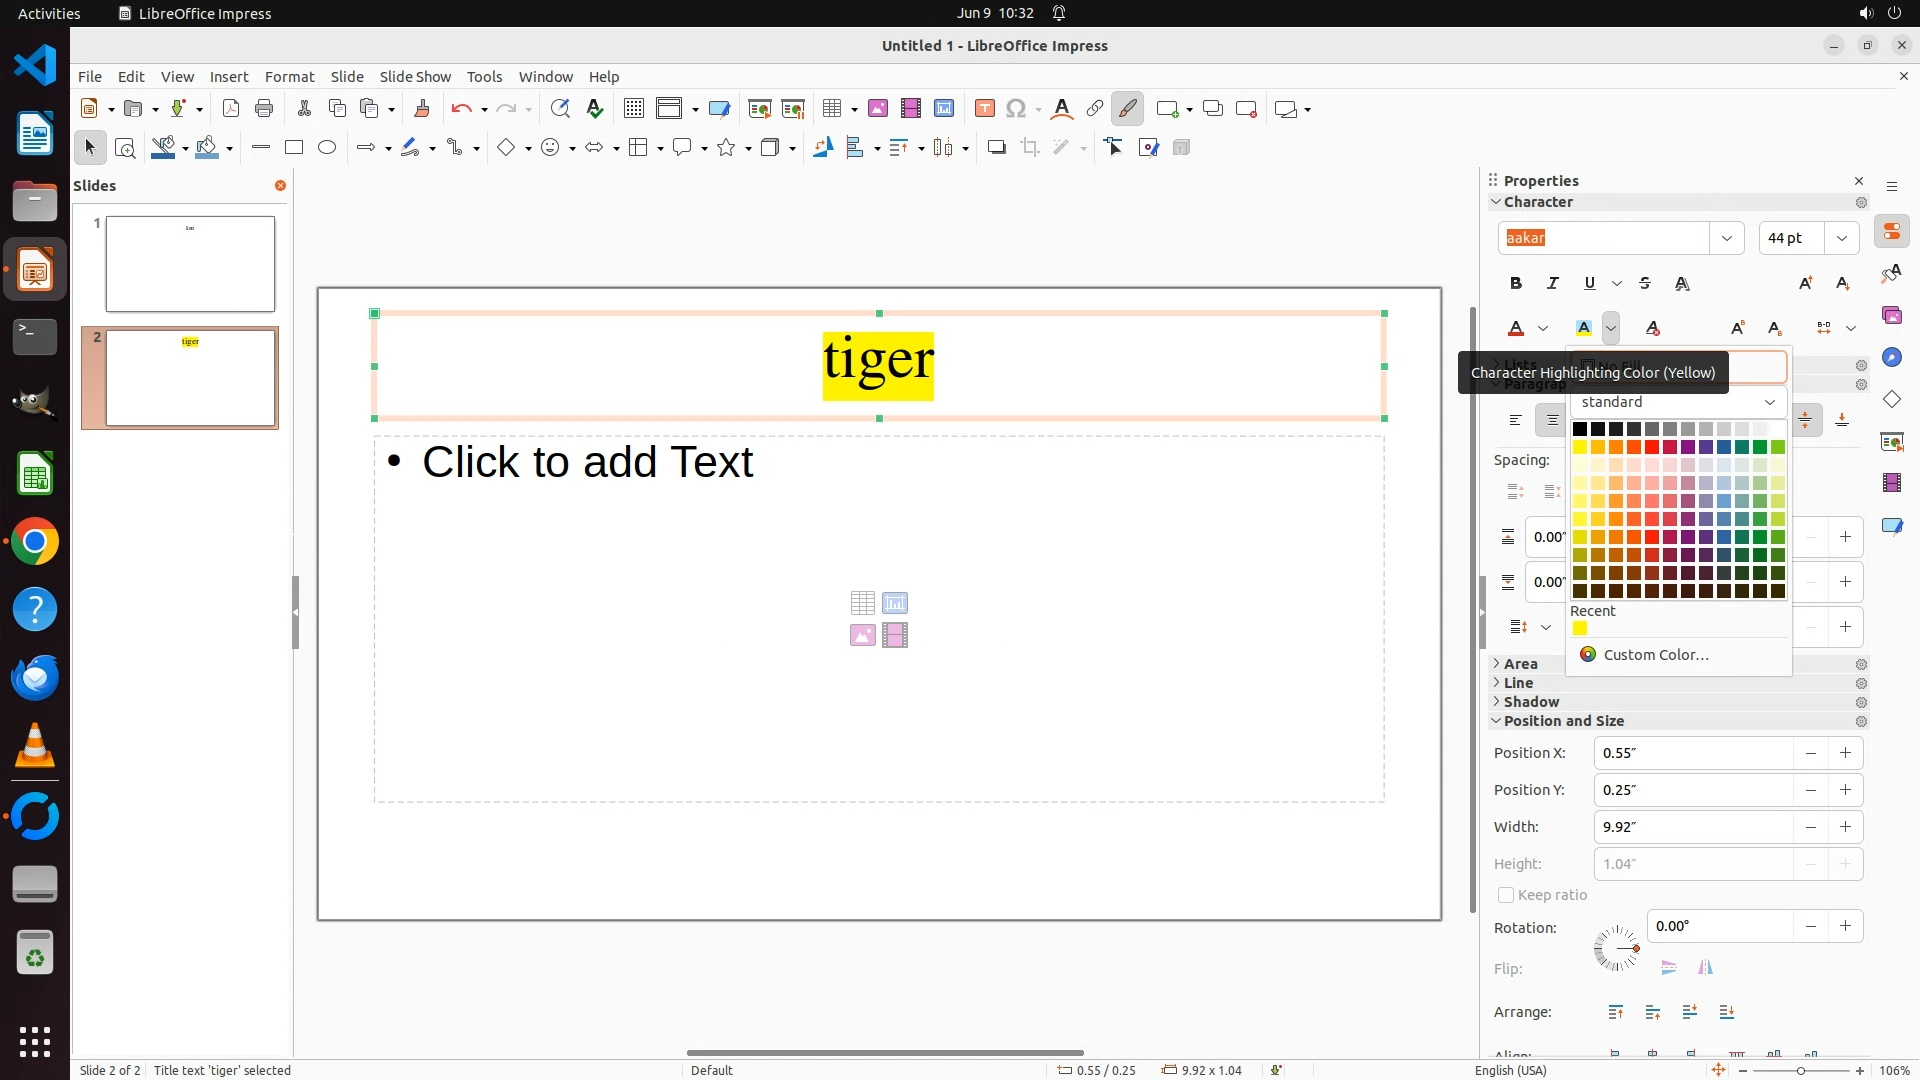The width and height of the screenshot is (1920, 1080).
Task: Click the Strikethrough formatting icon
Action: click(x=1645, y=284)
